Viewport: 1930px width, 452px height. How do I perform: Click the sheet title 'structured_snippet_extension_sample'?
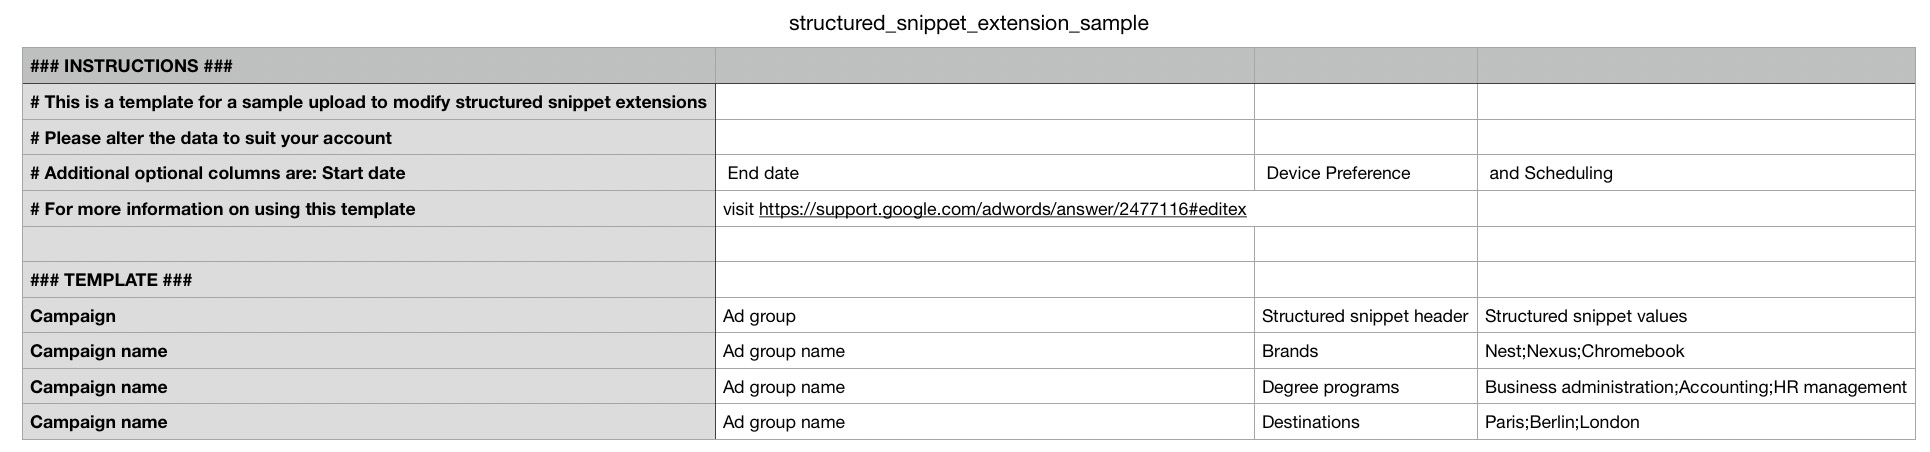pos(968,23)
